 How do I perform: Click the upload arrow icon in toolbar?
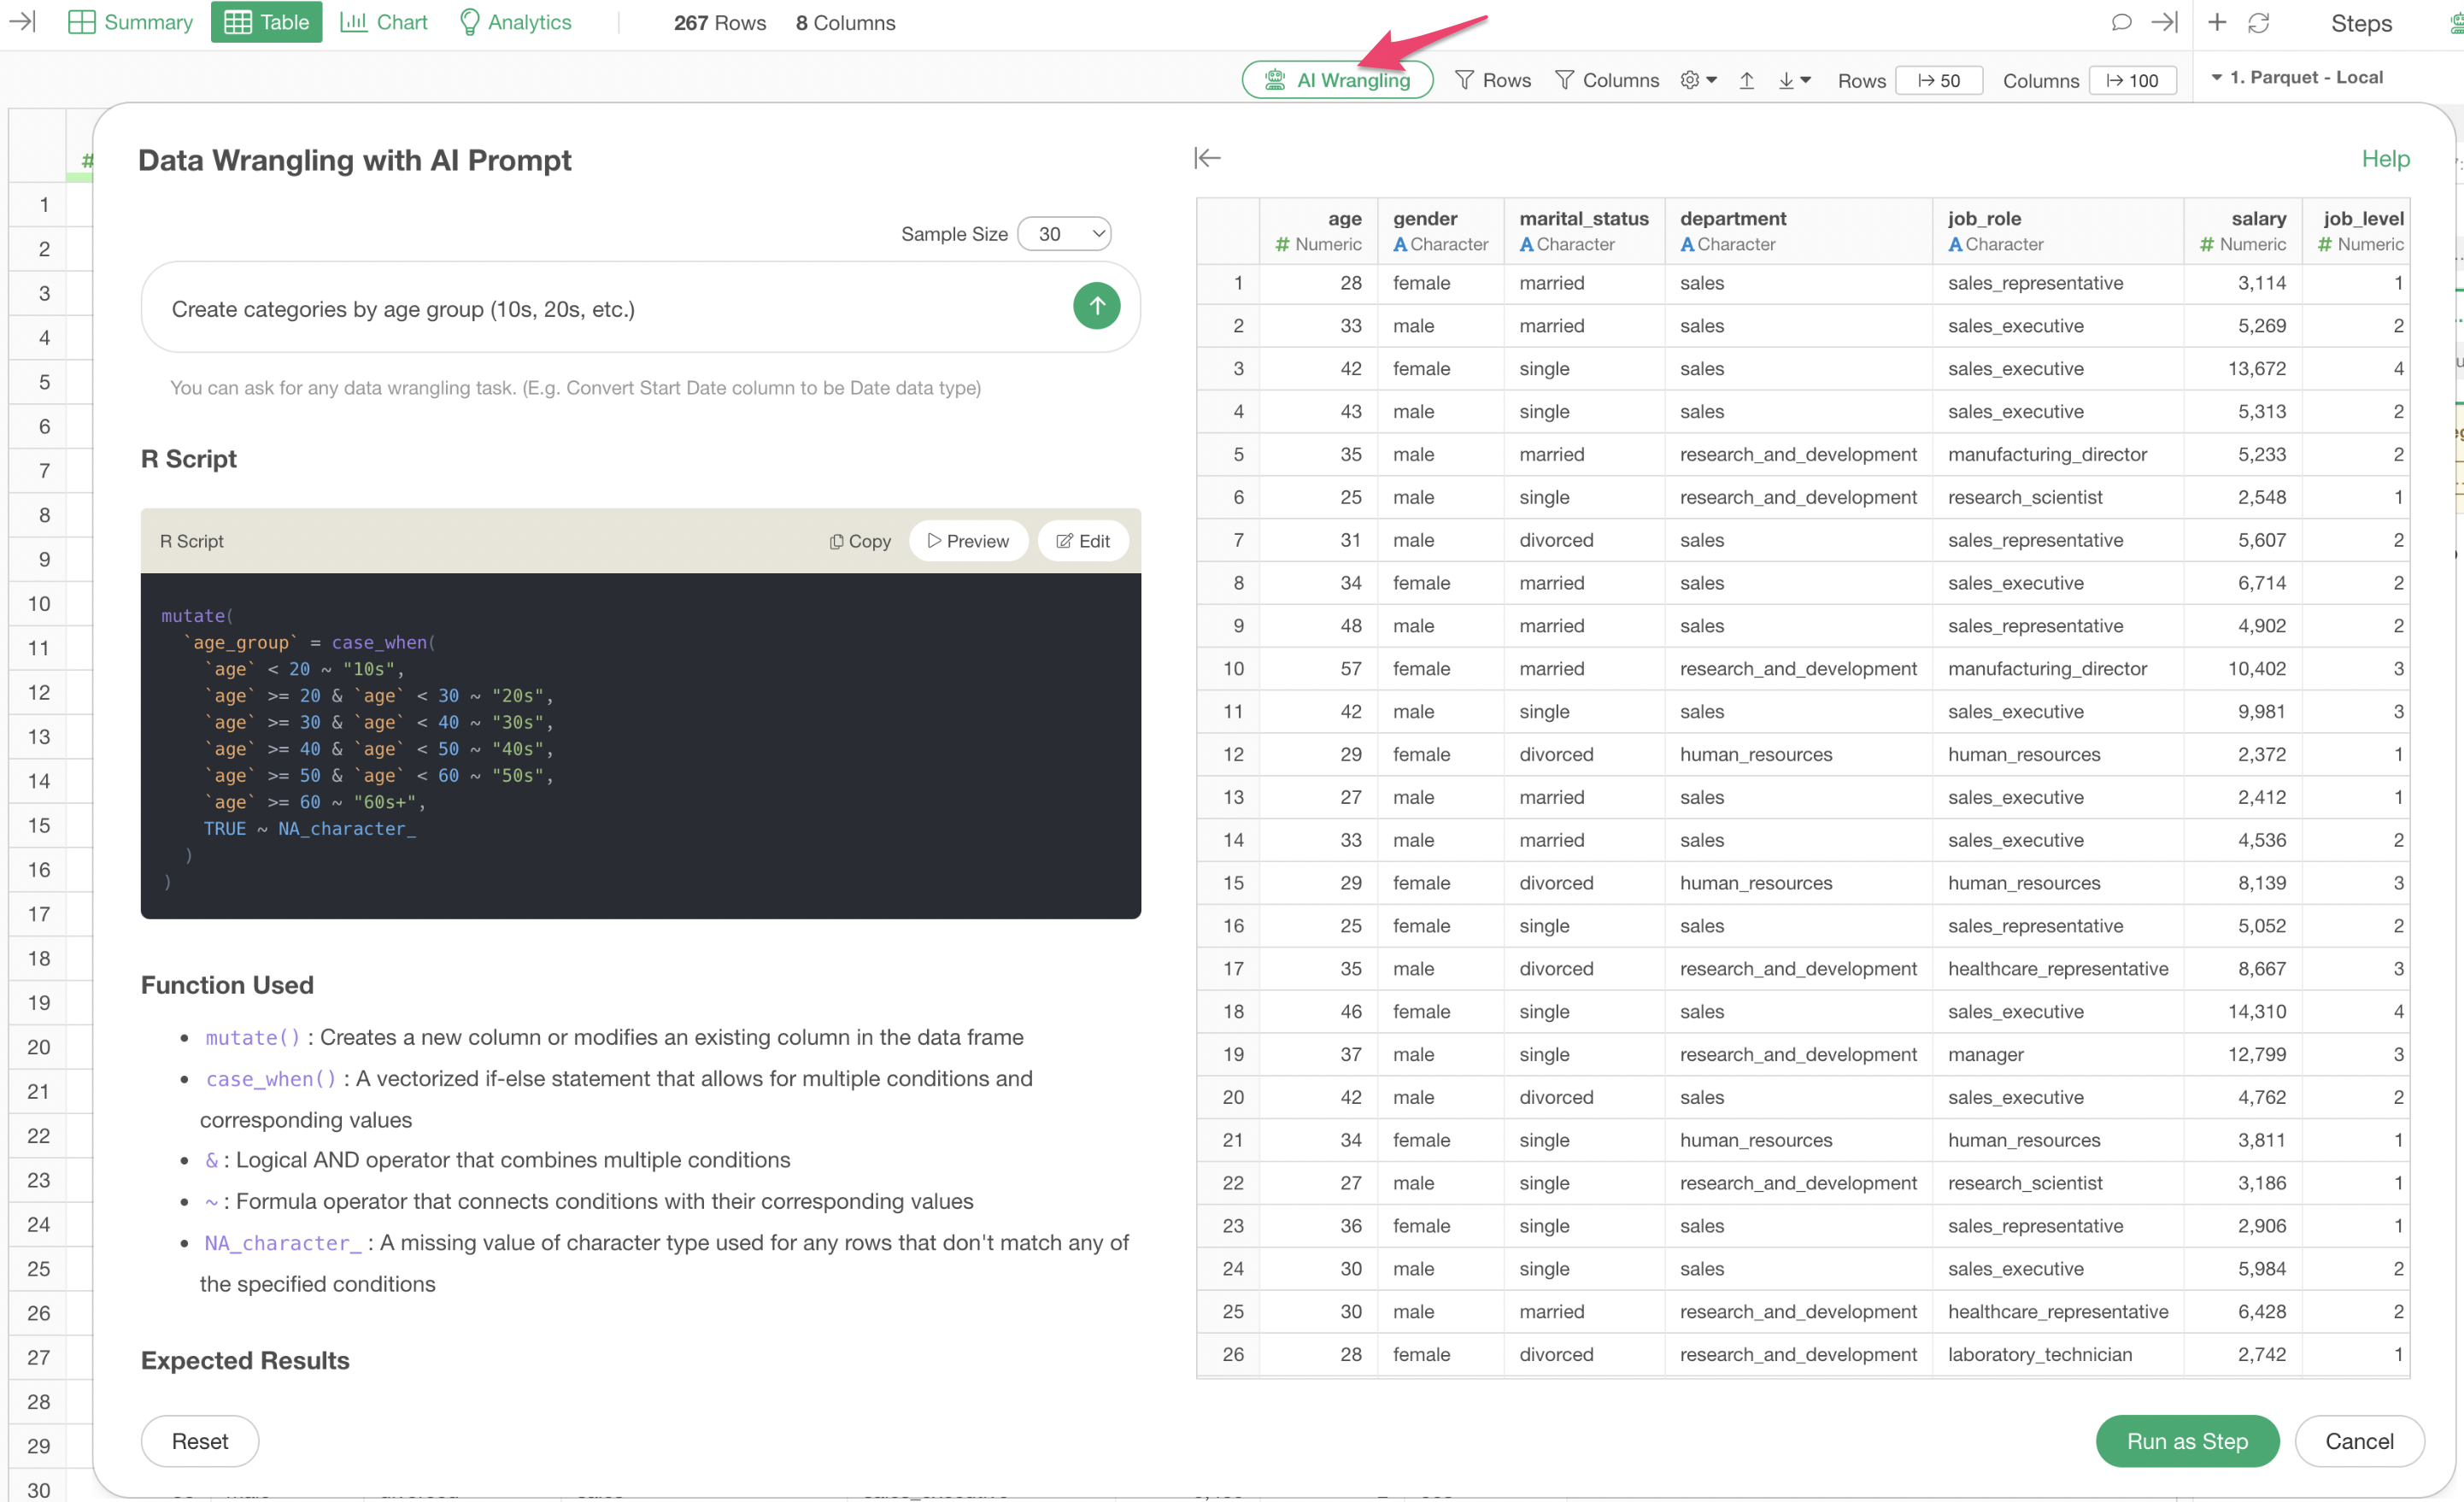point(1746,81)
